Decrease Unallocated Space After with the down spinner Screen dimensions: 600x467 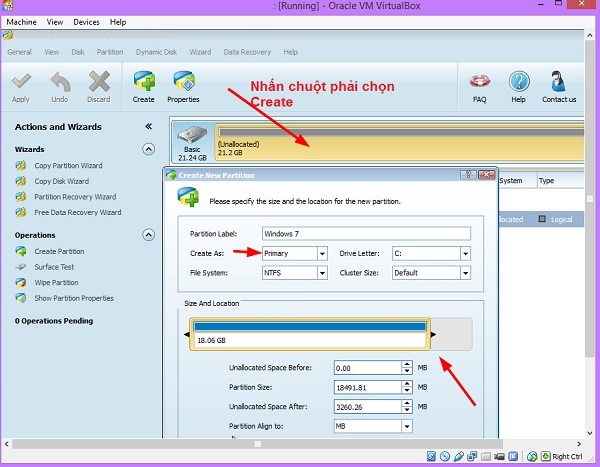click(x=407, y=410)
